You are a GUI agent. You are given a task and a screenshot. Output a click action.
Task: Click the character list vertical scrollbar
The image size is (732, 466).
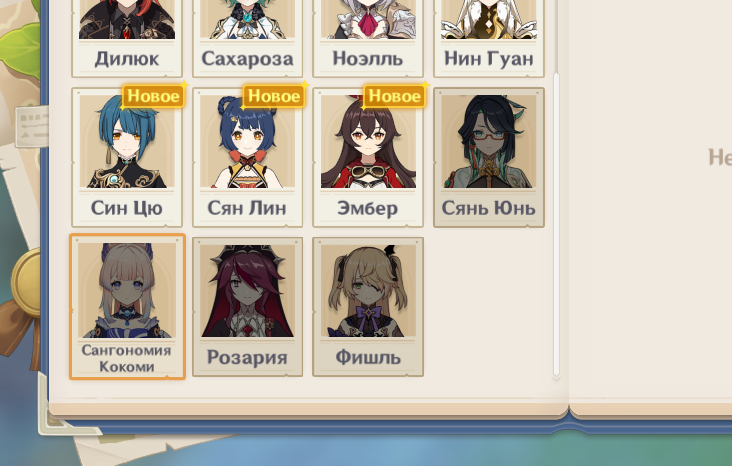coord(556,223)
